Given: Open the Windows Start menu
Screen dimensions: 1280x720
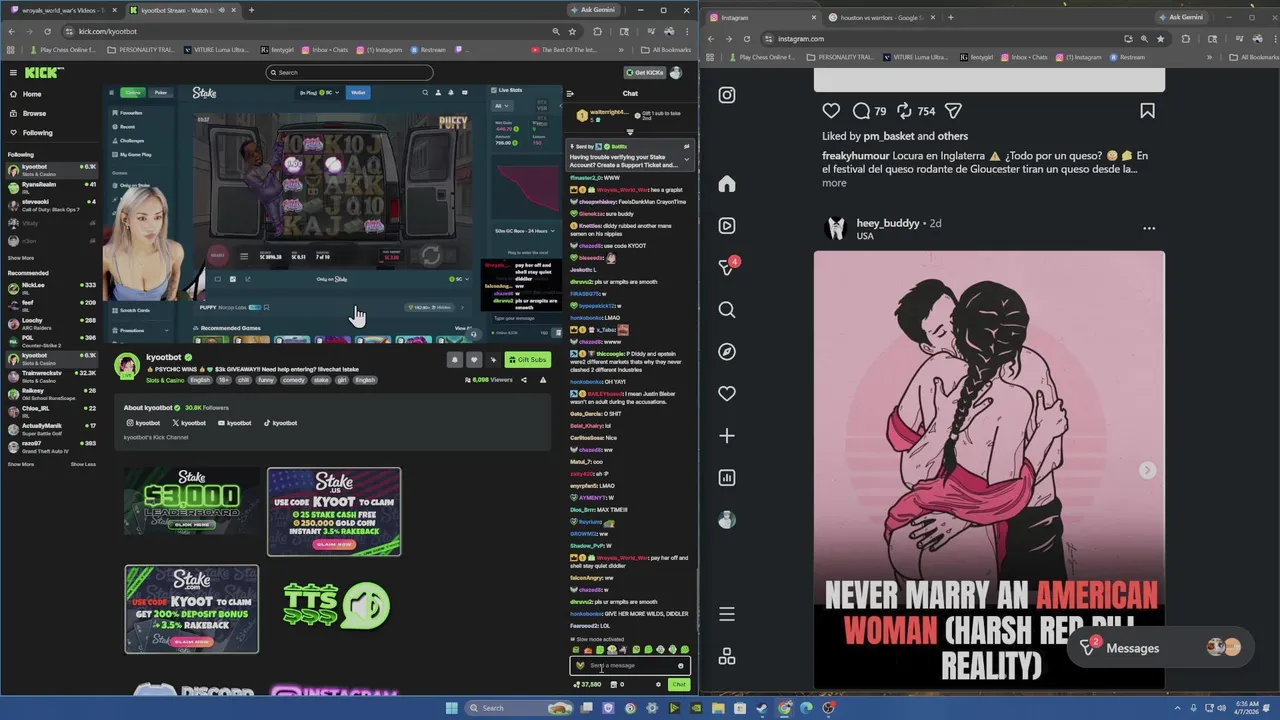Looking at the screenshot, I should [451, 708].
